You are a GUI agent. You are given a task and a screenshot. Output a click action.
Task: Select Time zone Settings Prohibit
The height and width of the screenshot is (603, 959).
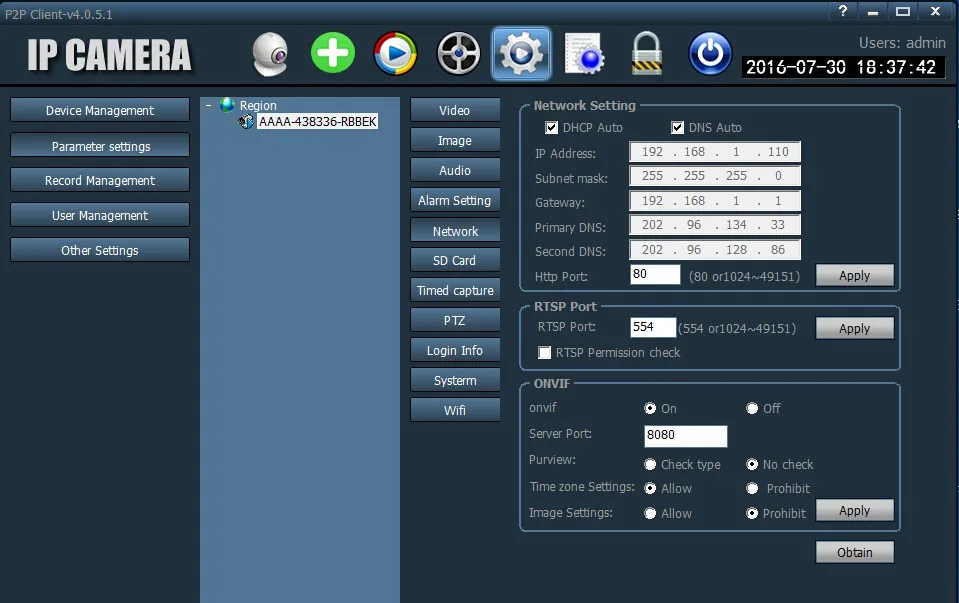[x=752, y=489]
